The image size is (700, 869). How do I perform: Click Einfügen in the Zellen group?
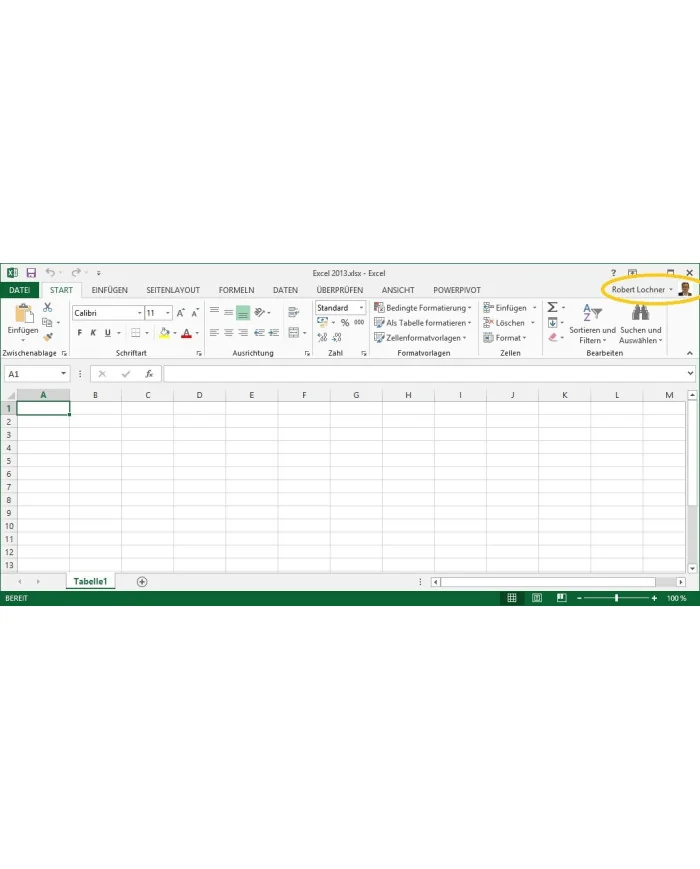[505, 308]
